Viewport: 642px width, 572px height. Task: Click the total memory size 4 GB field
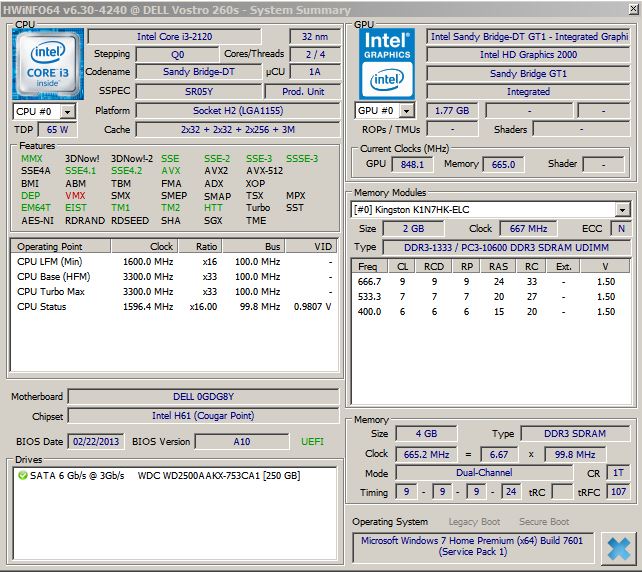point(426,434)
